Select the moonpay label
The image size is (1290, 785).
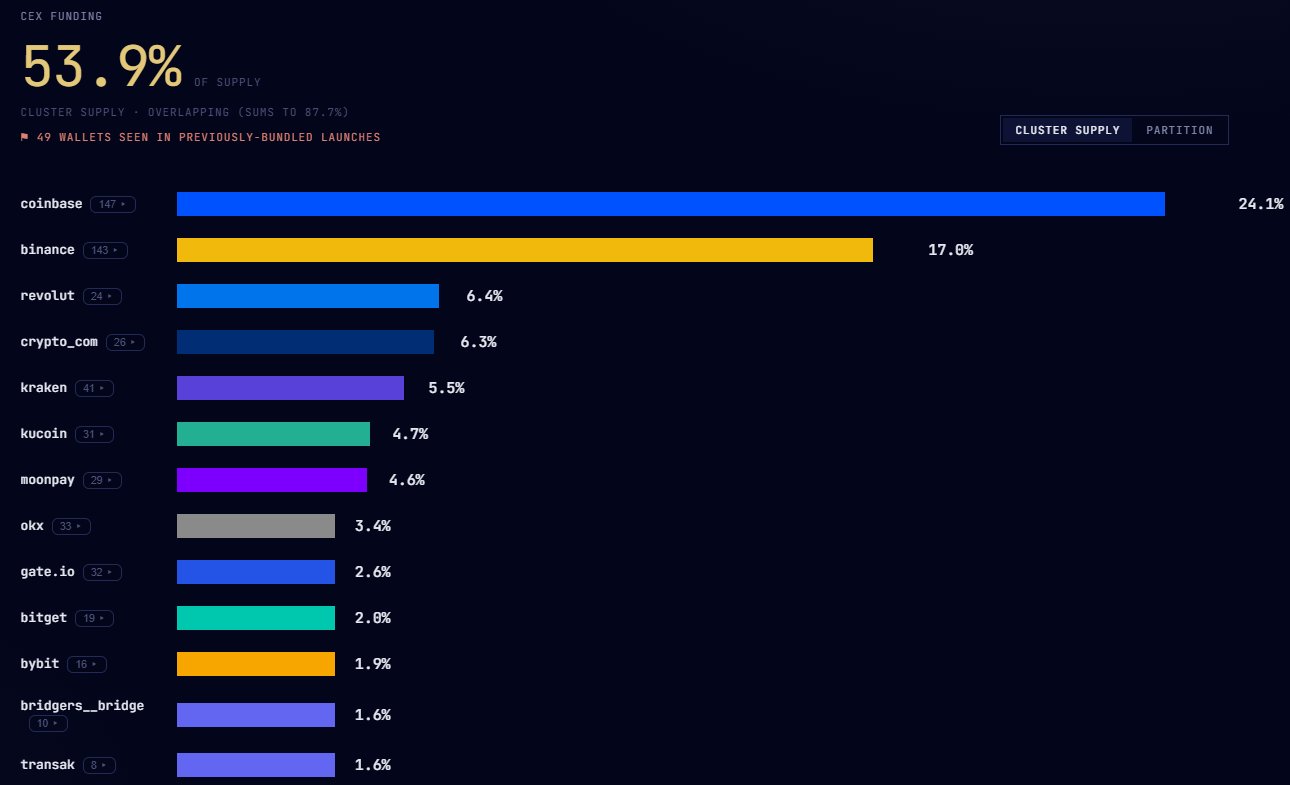[x=48, y=480]
